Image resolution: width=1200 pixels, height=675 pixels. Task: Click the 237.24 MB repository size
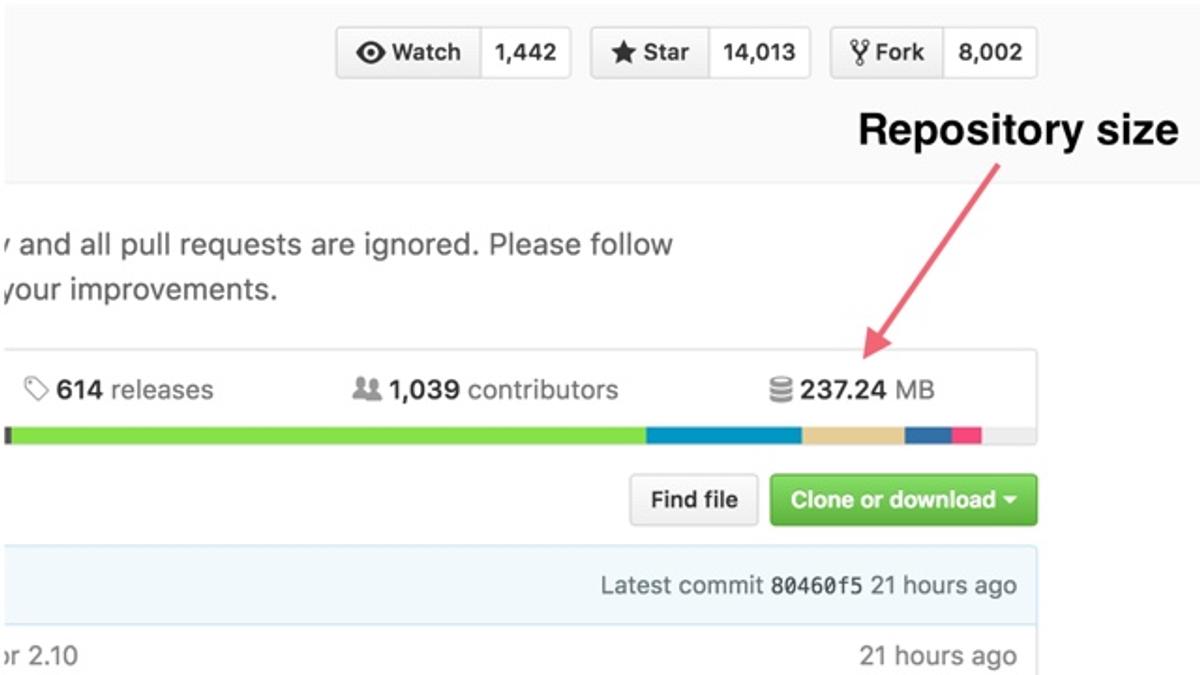[x=866, y=389]
